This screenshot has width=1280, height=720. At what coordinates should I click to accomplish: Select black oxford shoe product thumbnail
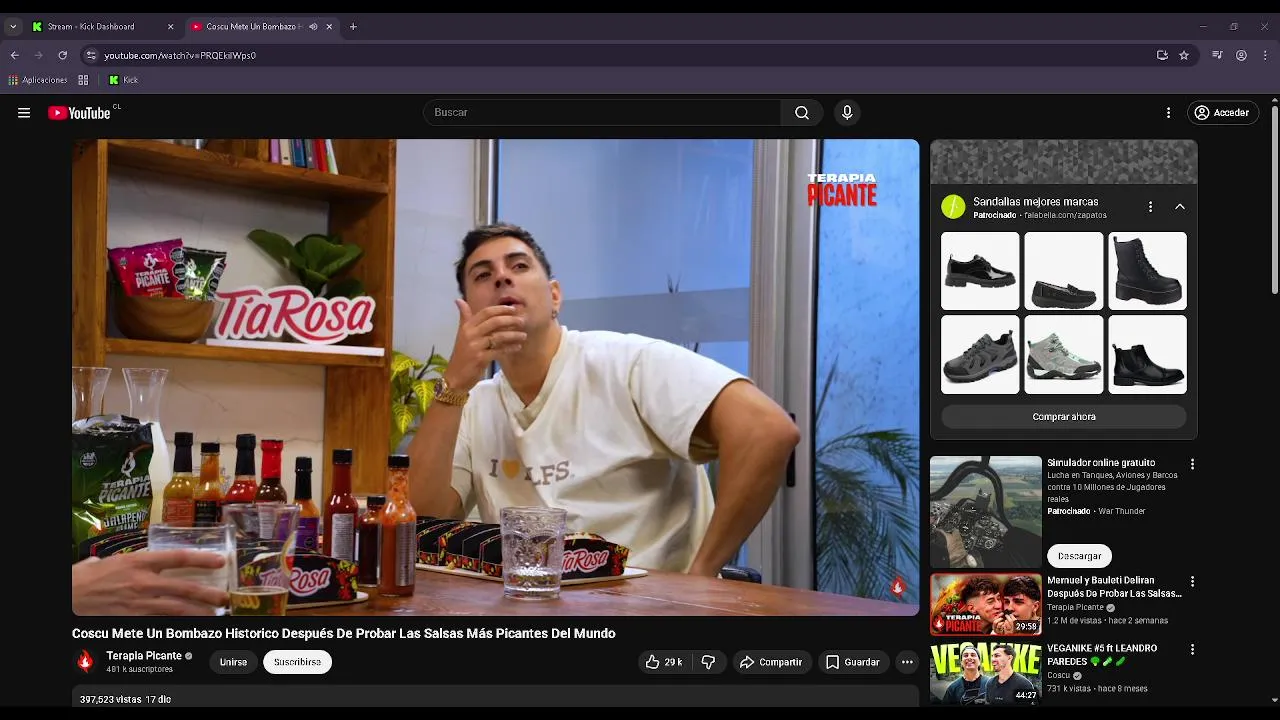[x=980, y=271]
